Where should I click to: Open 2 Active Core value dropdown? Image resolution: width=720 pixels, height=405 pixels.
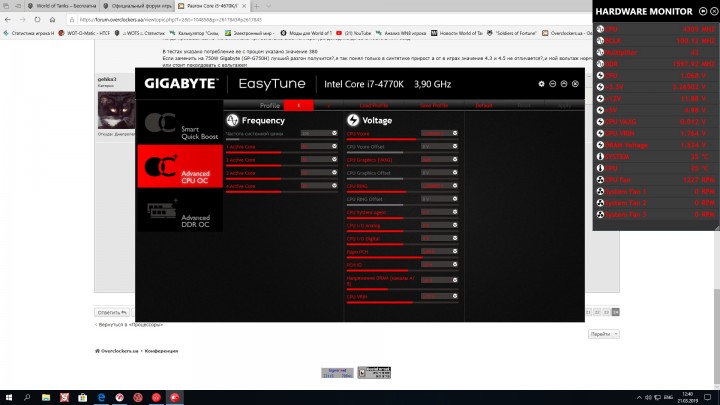pos(334,159)
